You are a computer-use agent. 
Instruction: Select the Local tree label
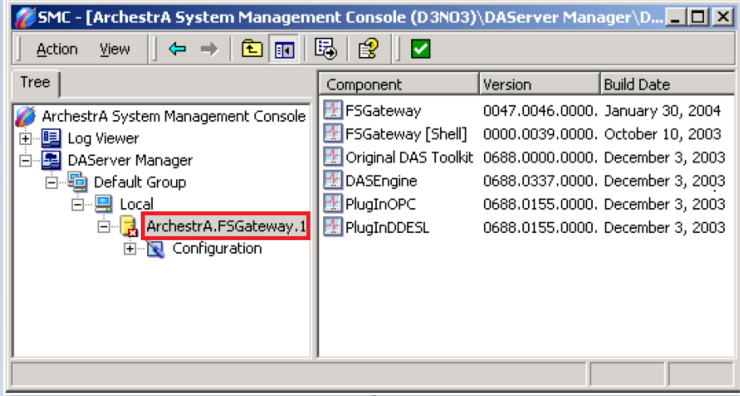136,204
